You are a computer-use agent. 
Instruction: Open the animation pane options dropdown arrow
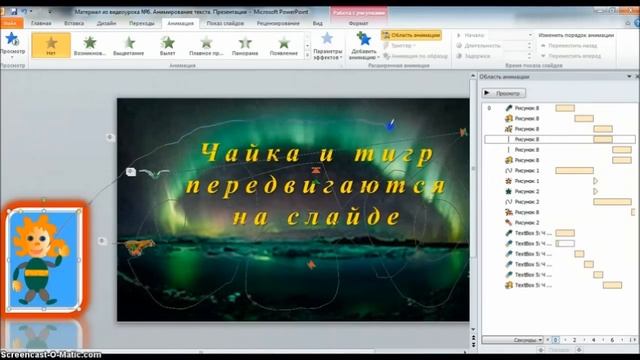[629, 77]
